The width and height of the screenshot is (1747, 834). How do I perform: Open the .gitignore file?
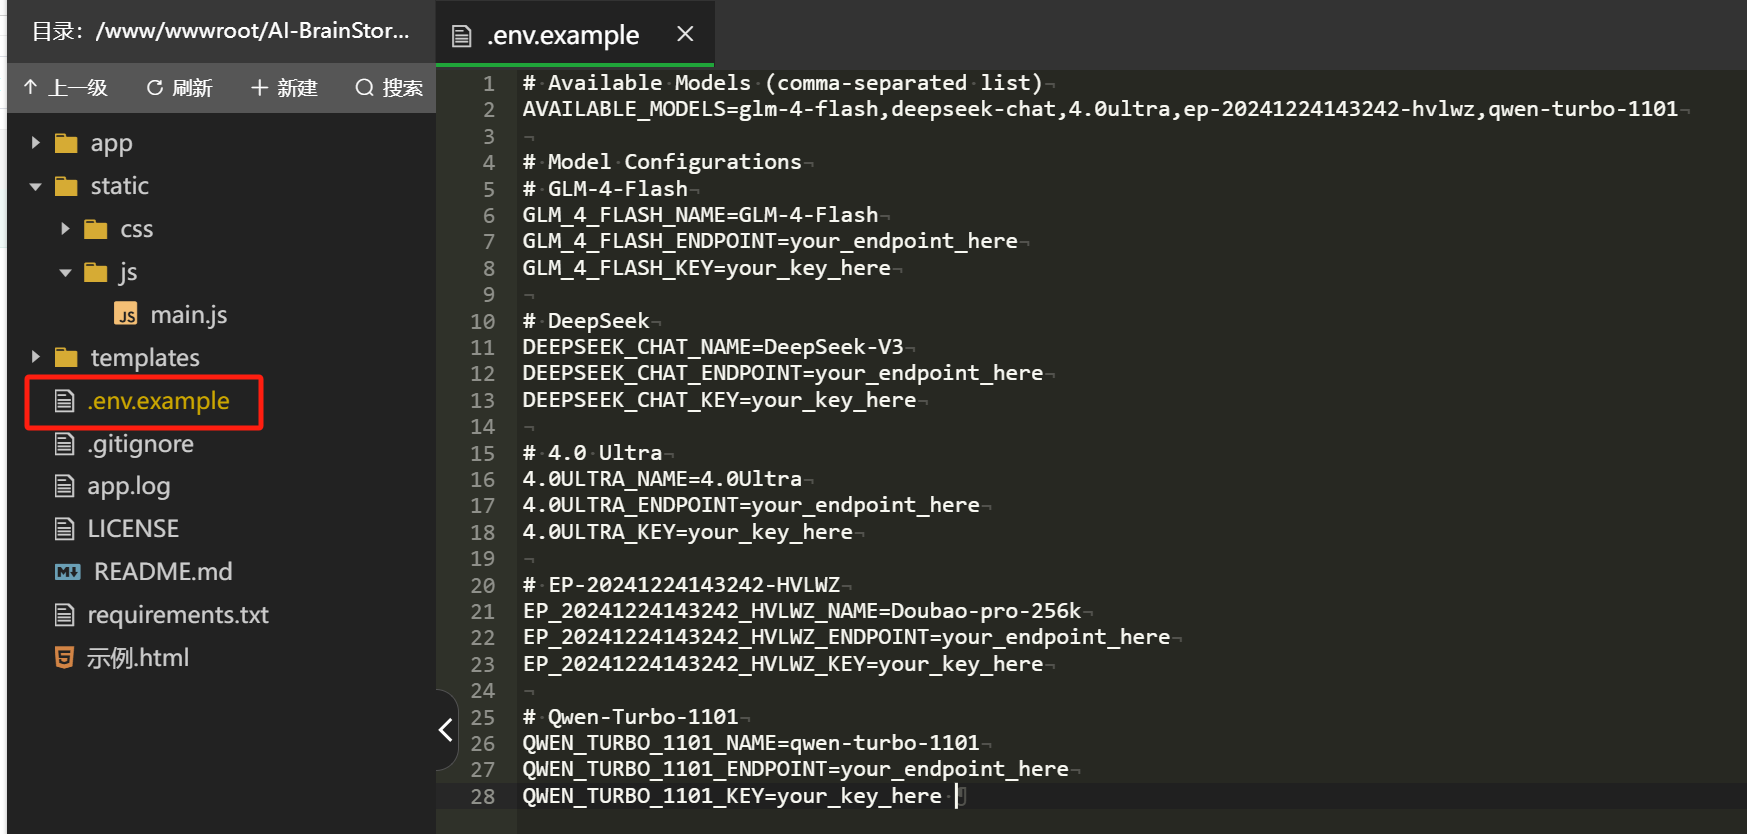click(x=140, y=444)
